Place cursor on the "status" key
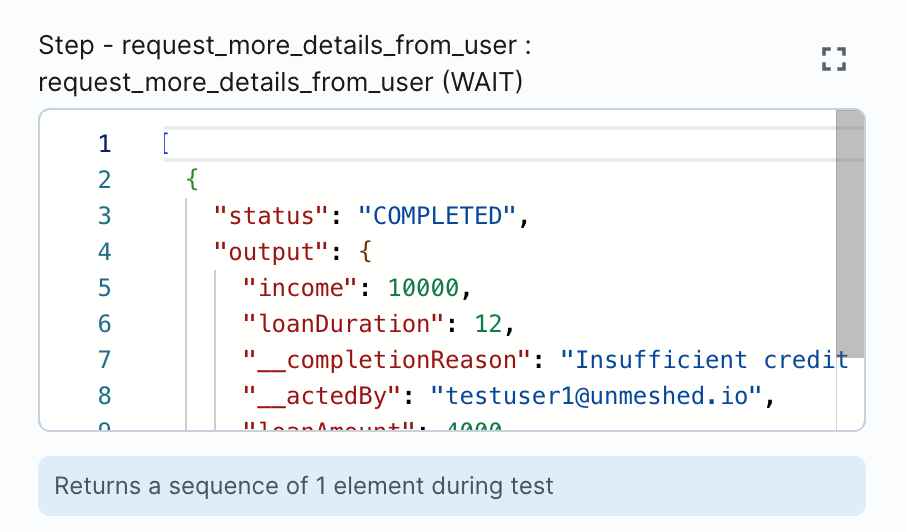This screenshot has width=906, height=532. (272, 216)
